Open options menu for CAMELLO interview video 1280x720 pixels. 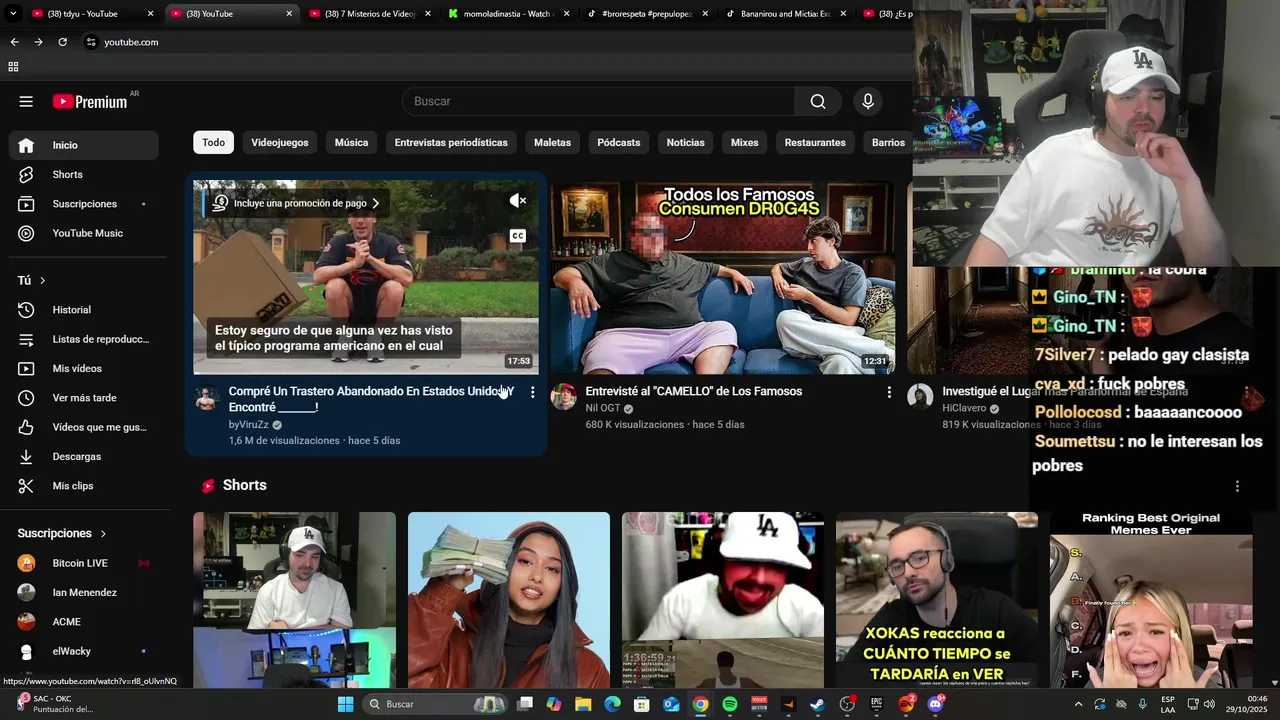coord(889,392)
